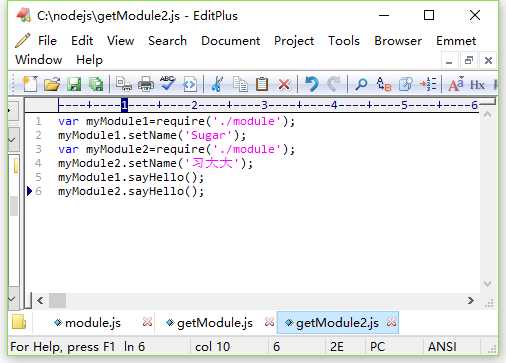Open the Document menu
The height and width of the screenshot is (363, 506).
[231, 41]
